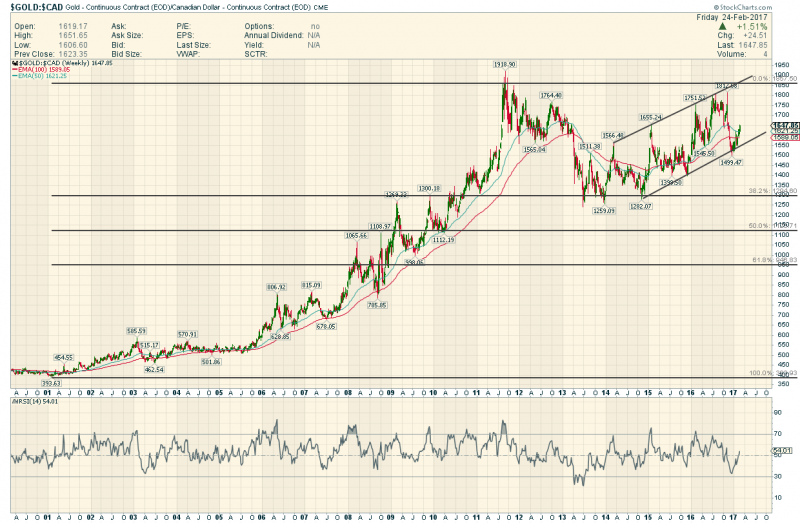Image resolution: width=800 pixels, height=523 pixels.
Task: Click the price label 454.55
Action: click(64, 358)
